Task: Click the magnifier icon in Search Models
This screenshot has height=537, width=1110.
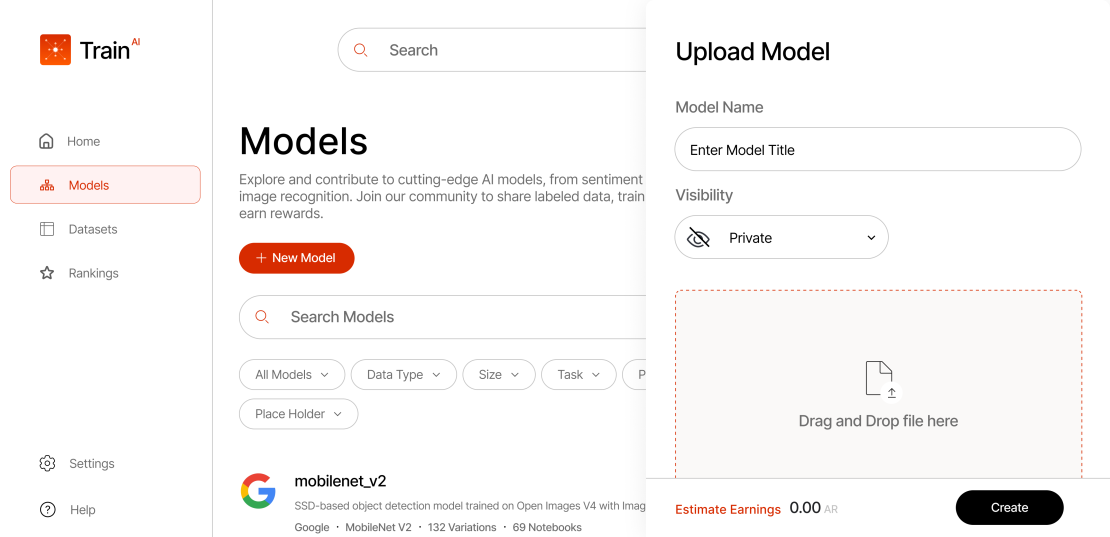Action: pyautogui.click(x=262, y=317)
